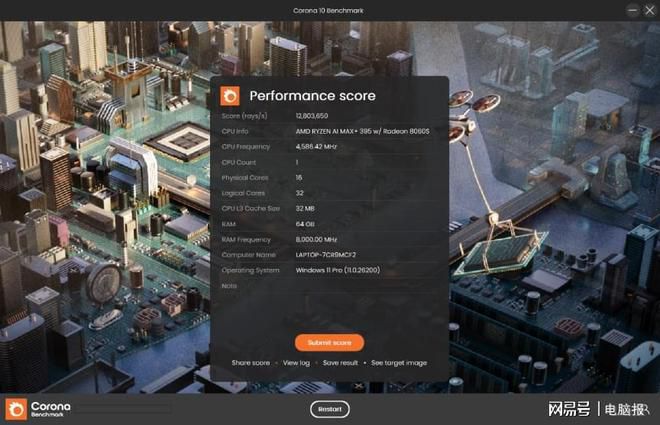Screen dimensions: 660x425
Task: Click the Performance score heading
Action: coord(312,96)
